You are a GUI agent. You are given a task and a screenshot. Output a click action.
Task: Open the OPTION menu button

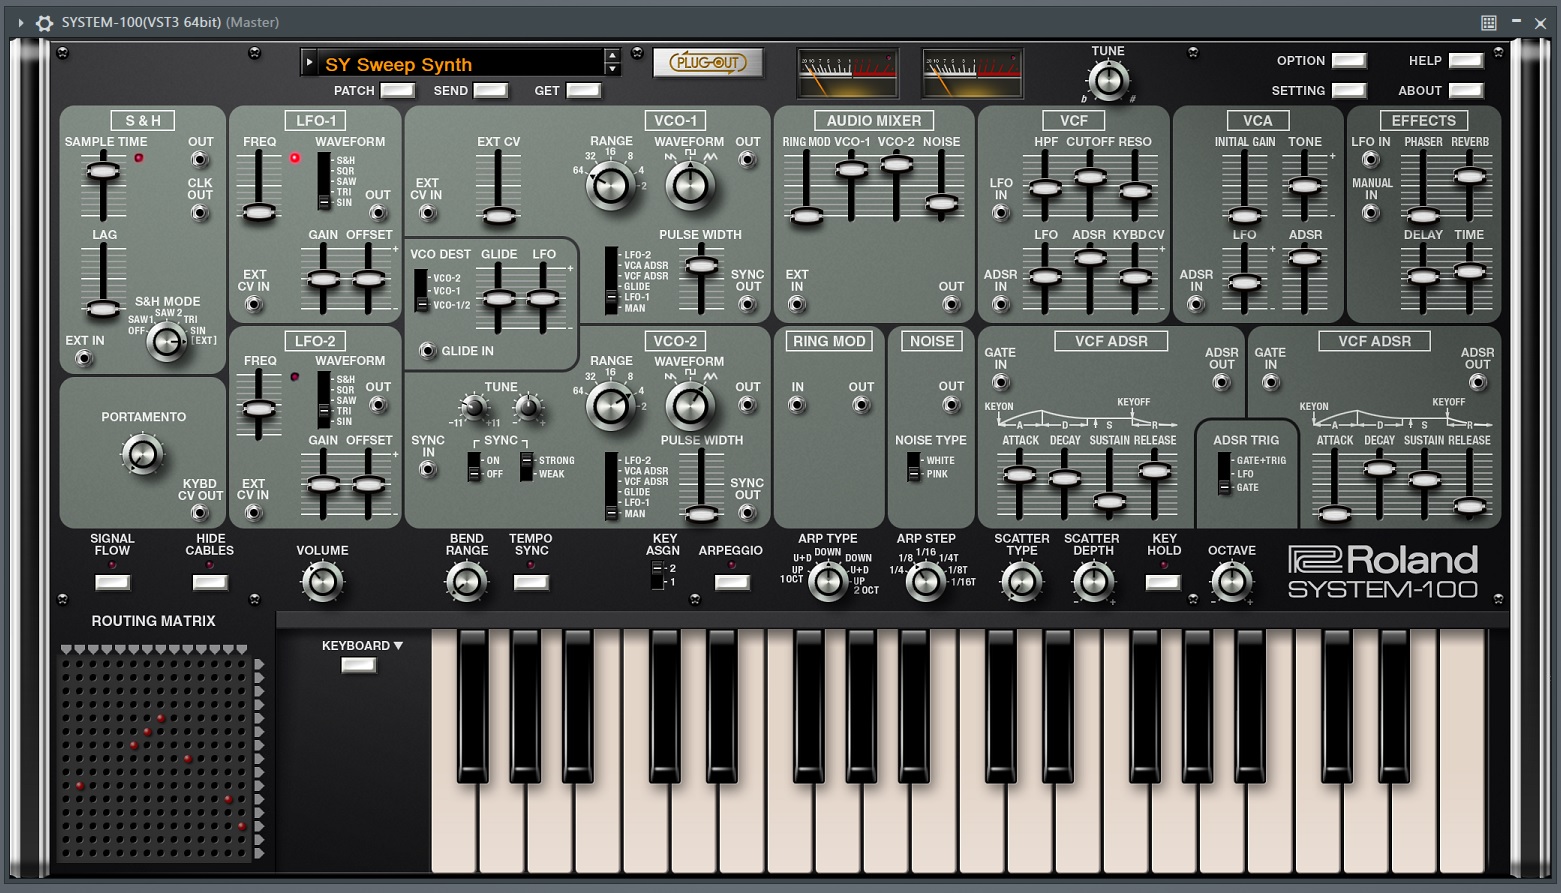point(1348,60)
